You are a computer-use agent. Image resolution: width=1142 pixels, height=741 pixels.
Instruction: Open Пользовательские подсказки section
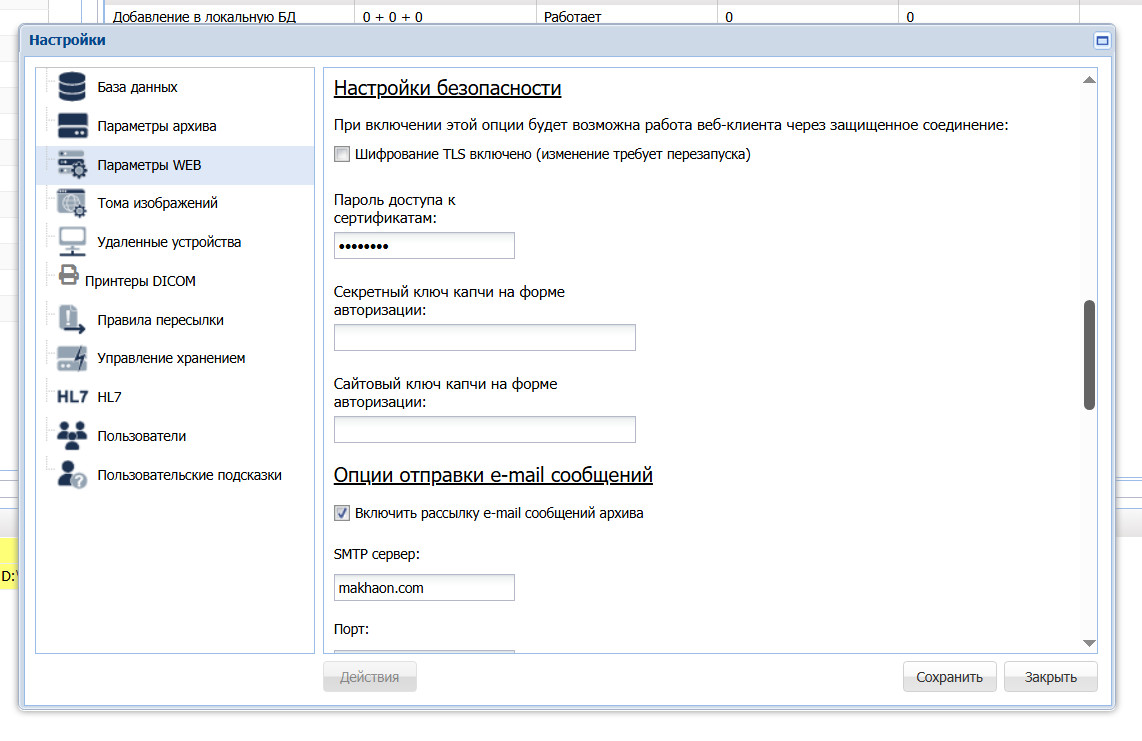(189, 475)
